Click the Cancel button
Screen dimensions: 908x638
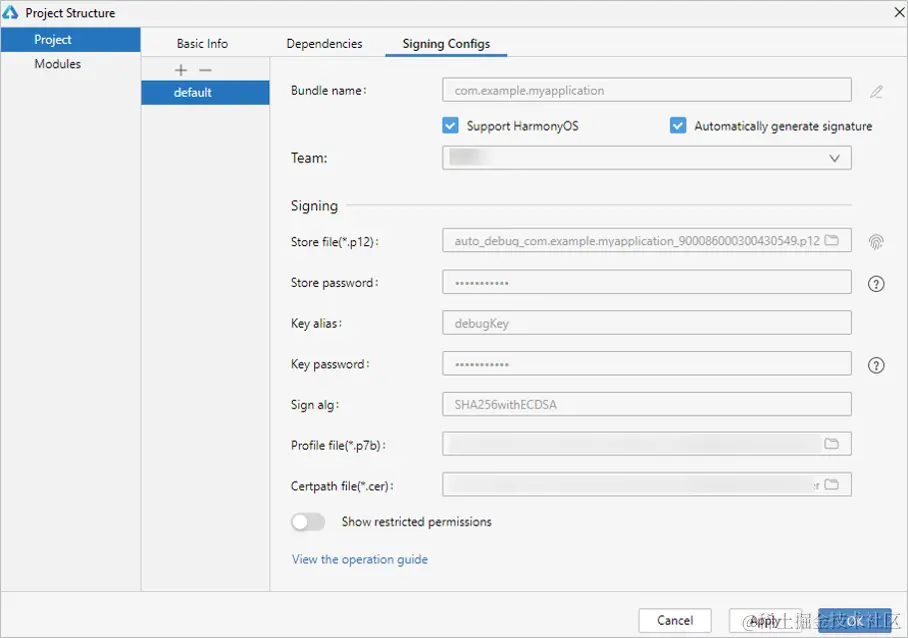click(x=675, y=621)
